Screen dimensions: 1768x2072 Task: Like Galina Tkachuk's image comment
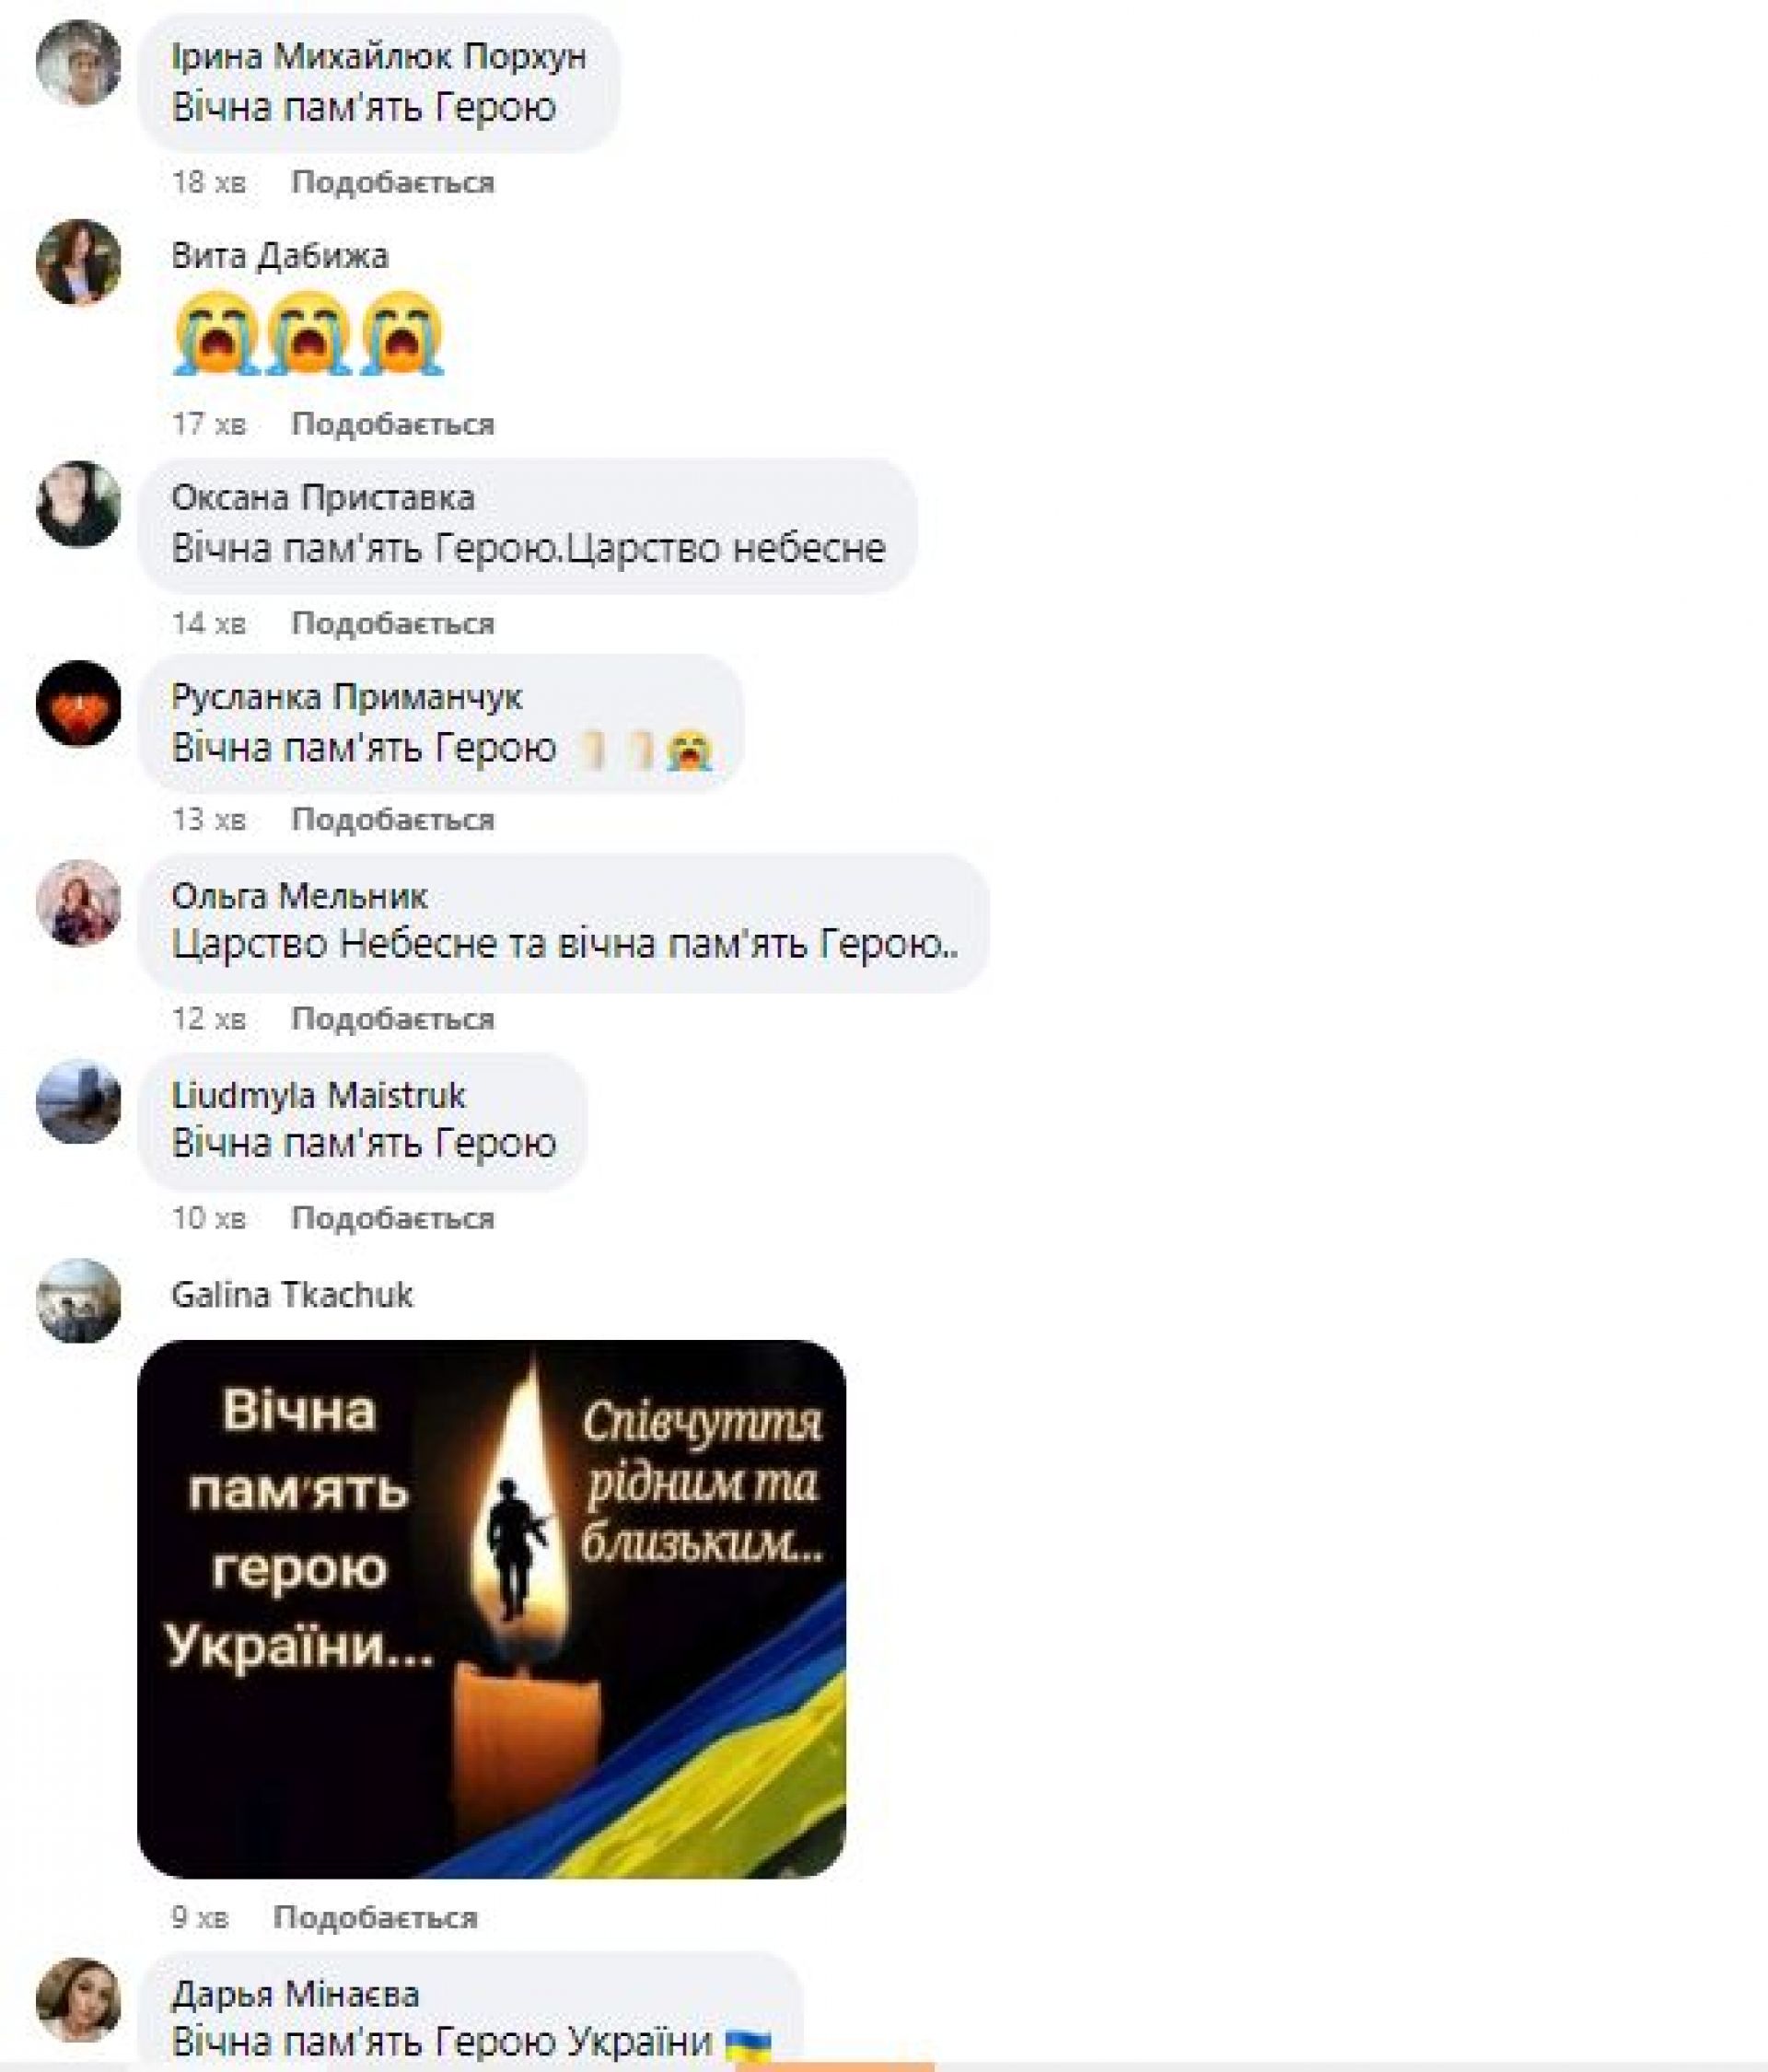pos(375,1916)
